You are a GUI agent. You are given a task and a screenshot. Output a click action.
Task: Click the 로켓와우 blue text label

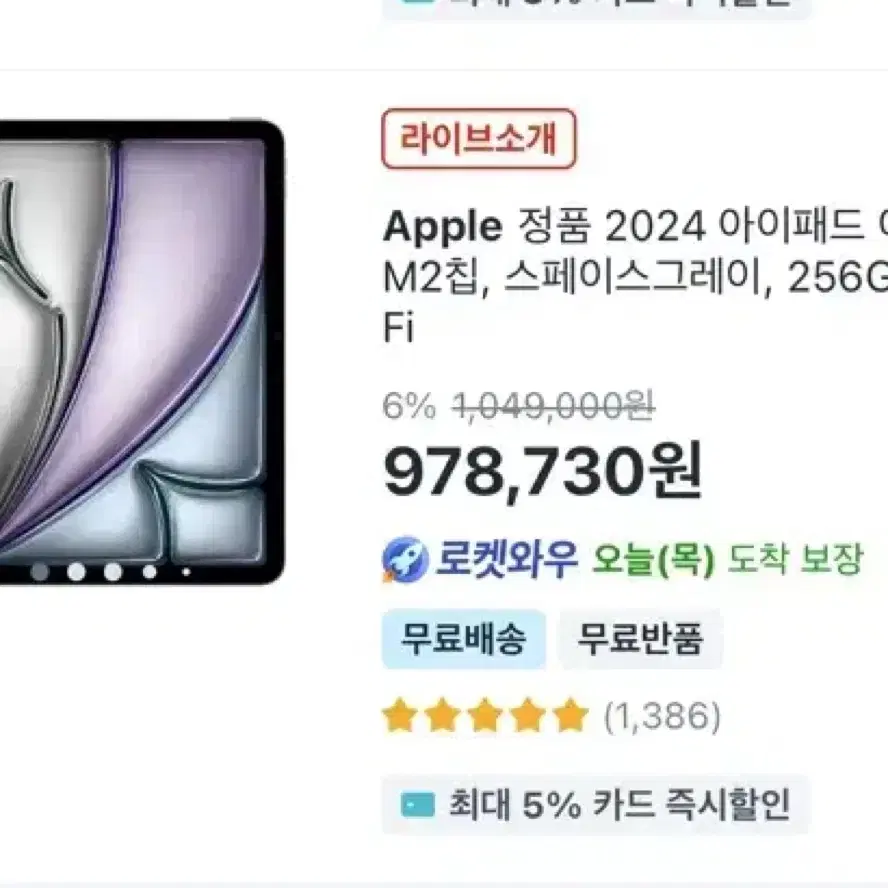[506, 559]
